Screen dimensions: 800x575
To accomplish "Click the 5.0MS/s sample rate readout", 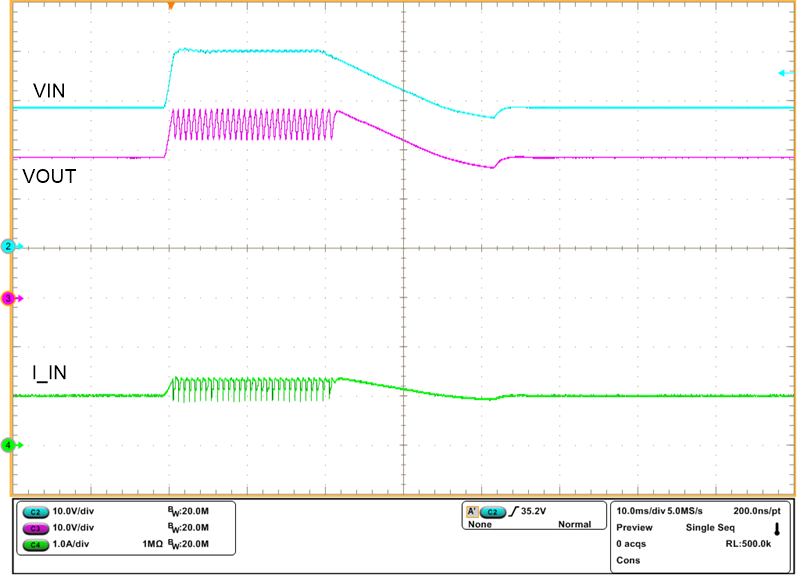I will point(685,511).
